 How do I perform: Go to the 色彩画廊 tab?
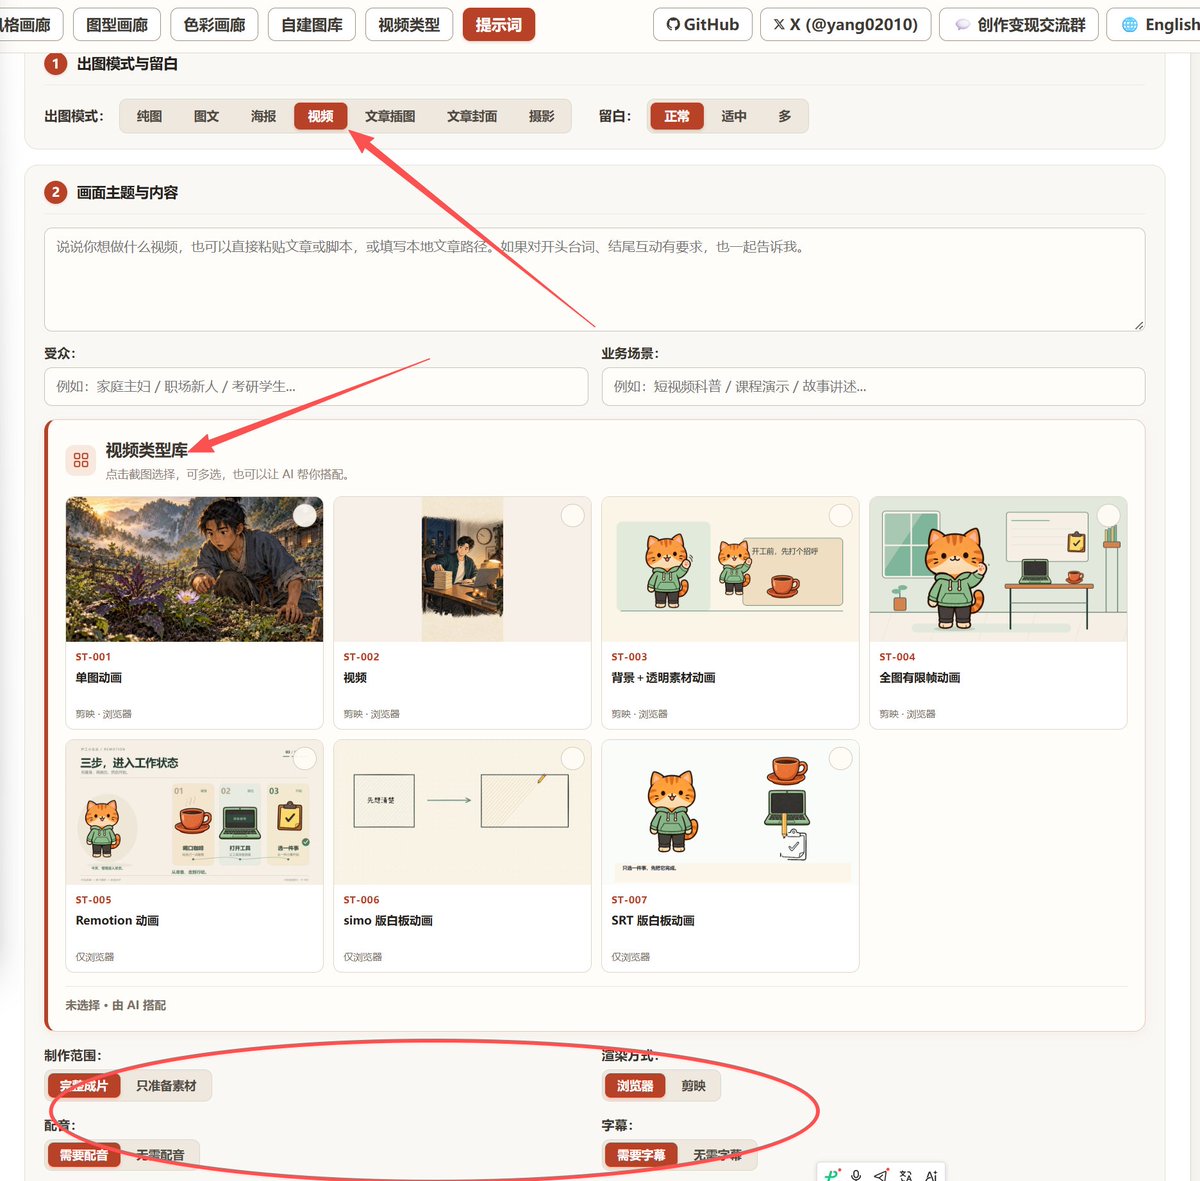pyautogui.click(x=214, y=24)
